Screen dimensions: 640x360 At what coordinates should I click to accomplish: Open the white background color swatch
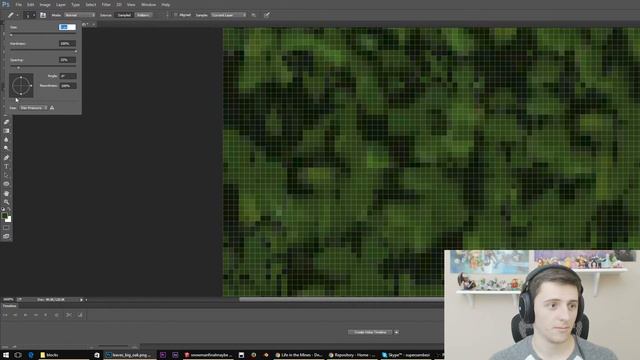point(9,220)
